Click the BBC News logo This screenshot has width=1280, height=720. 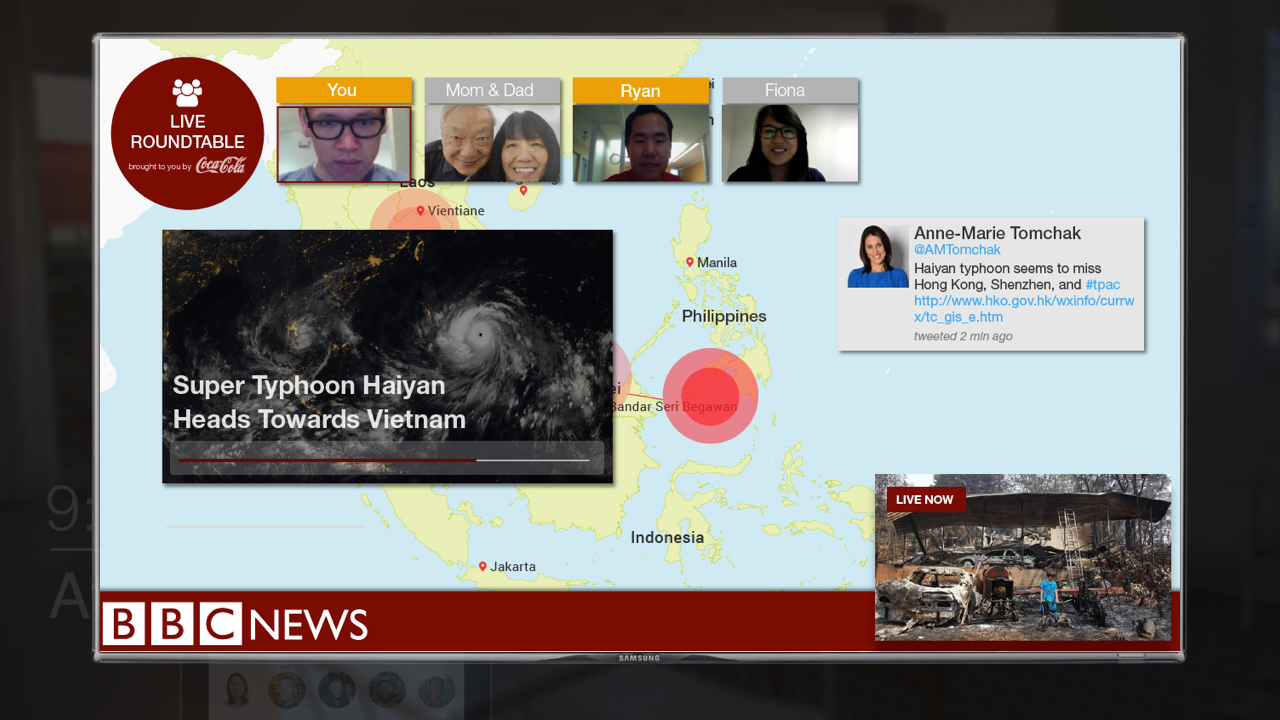point(235,624)
